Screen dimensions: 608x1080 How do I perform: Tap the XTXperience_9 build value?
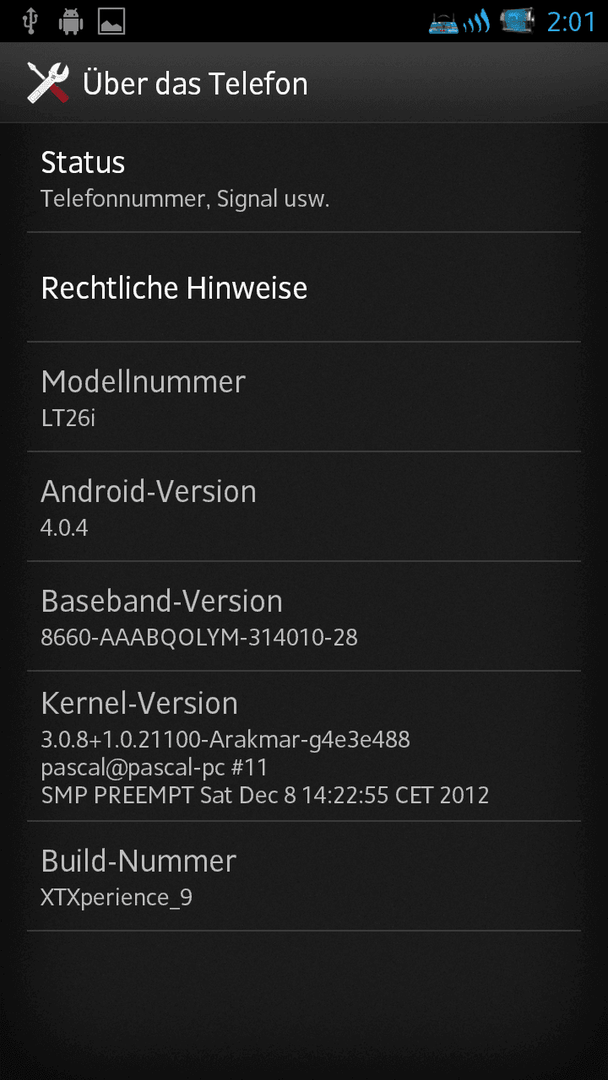[116, 898]
